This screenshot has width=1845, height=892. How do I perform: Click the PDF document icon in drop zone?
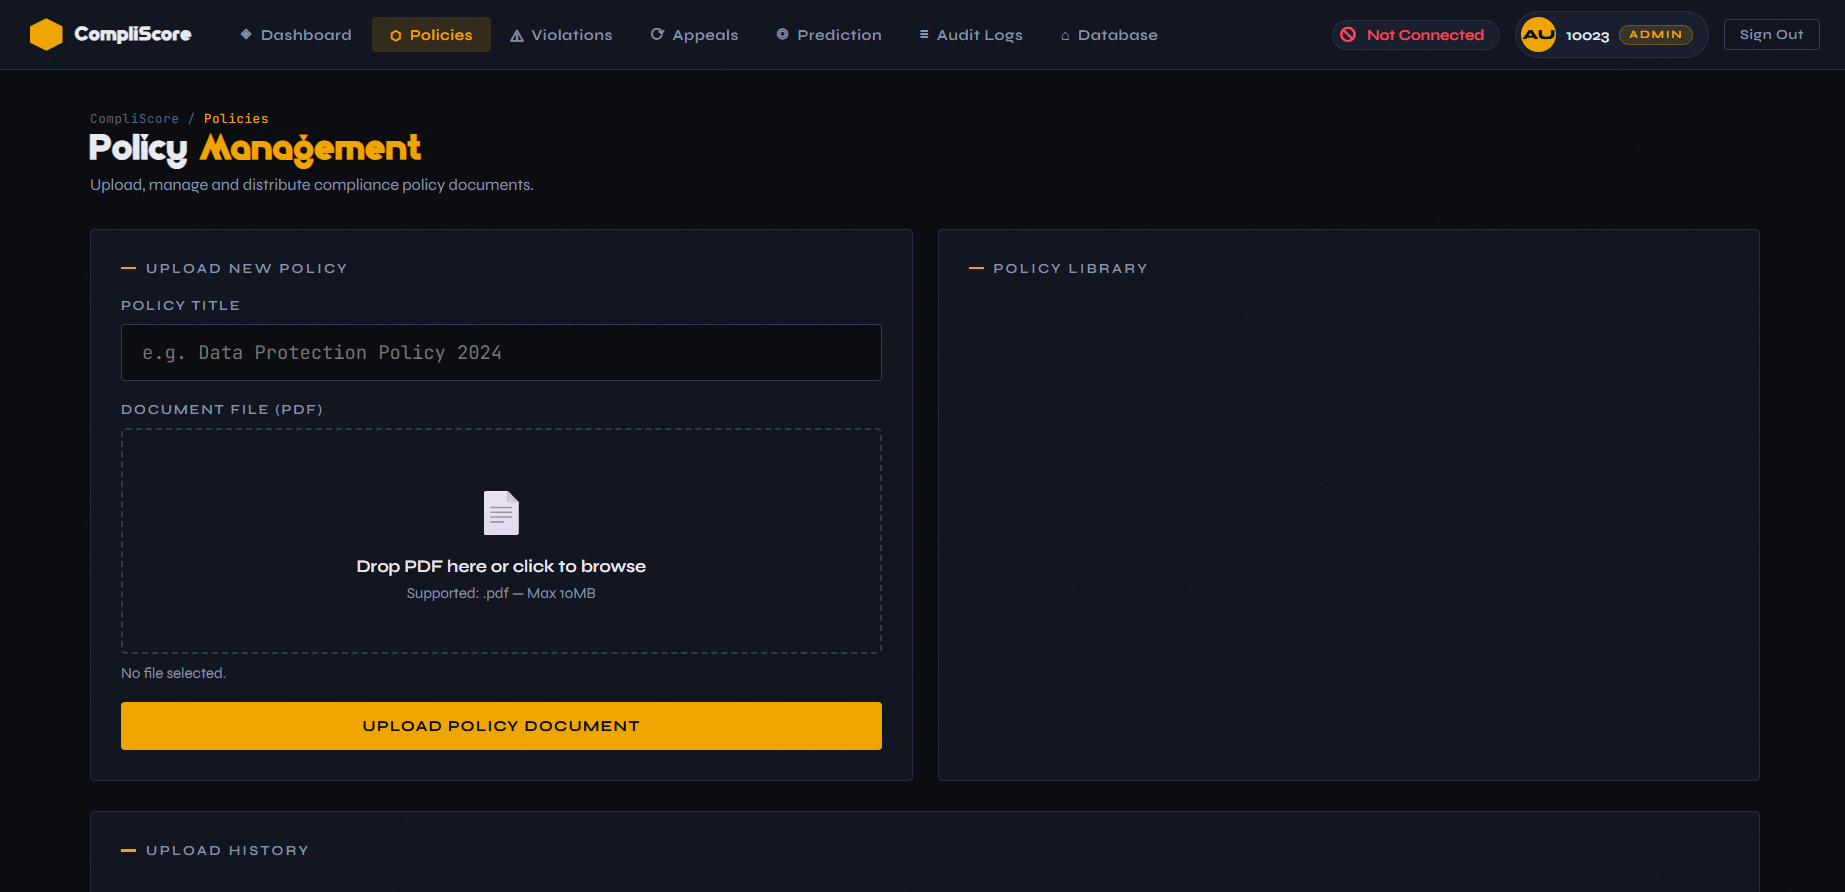point(501,513)
